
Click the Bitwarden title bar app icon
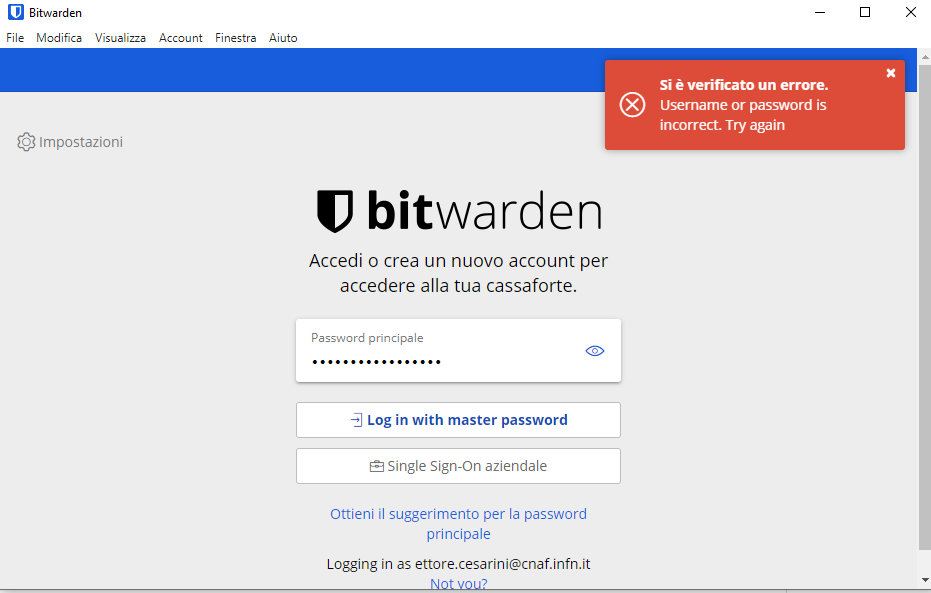click(15, 12)
